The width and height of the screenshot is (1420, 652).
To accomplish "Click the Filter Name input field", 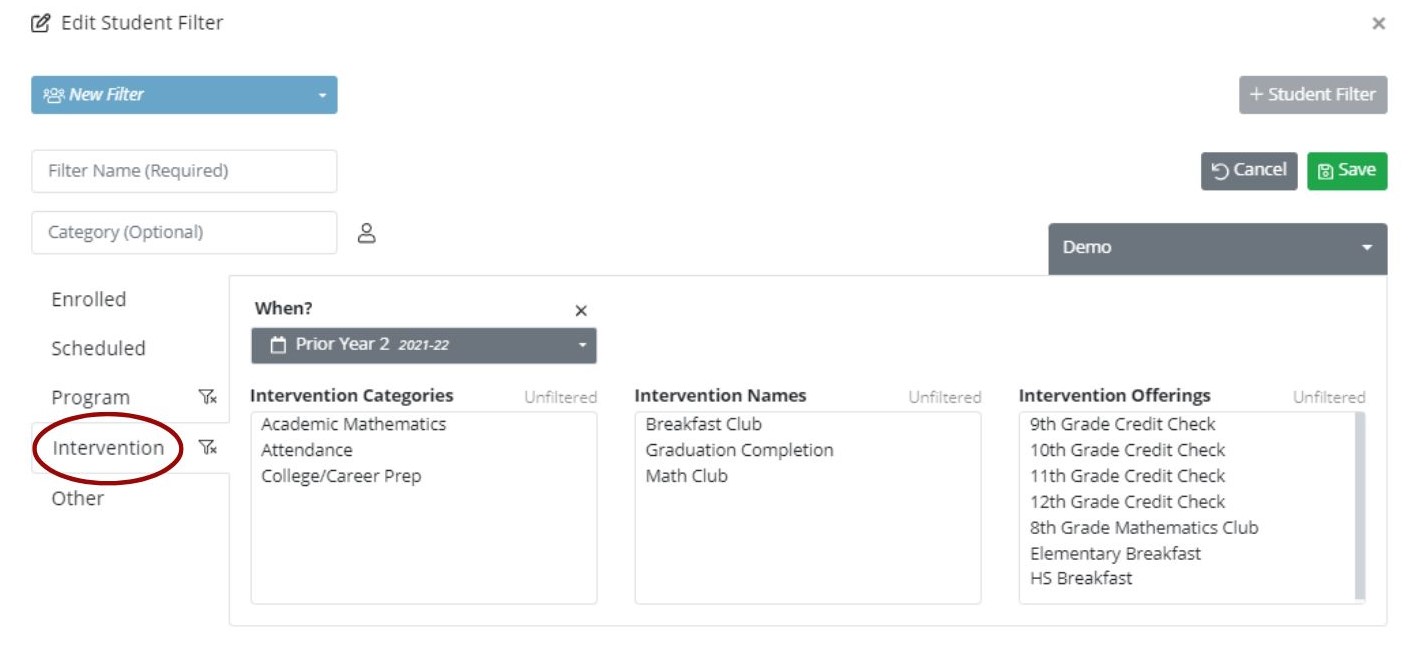I will (x=184, y=171).
